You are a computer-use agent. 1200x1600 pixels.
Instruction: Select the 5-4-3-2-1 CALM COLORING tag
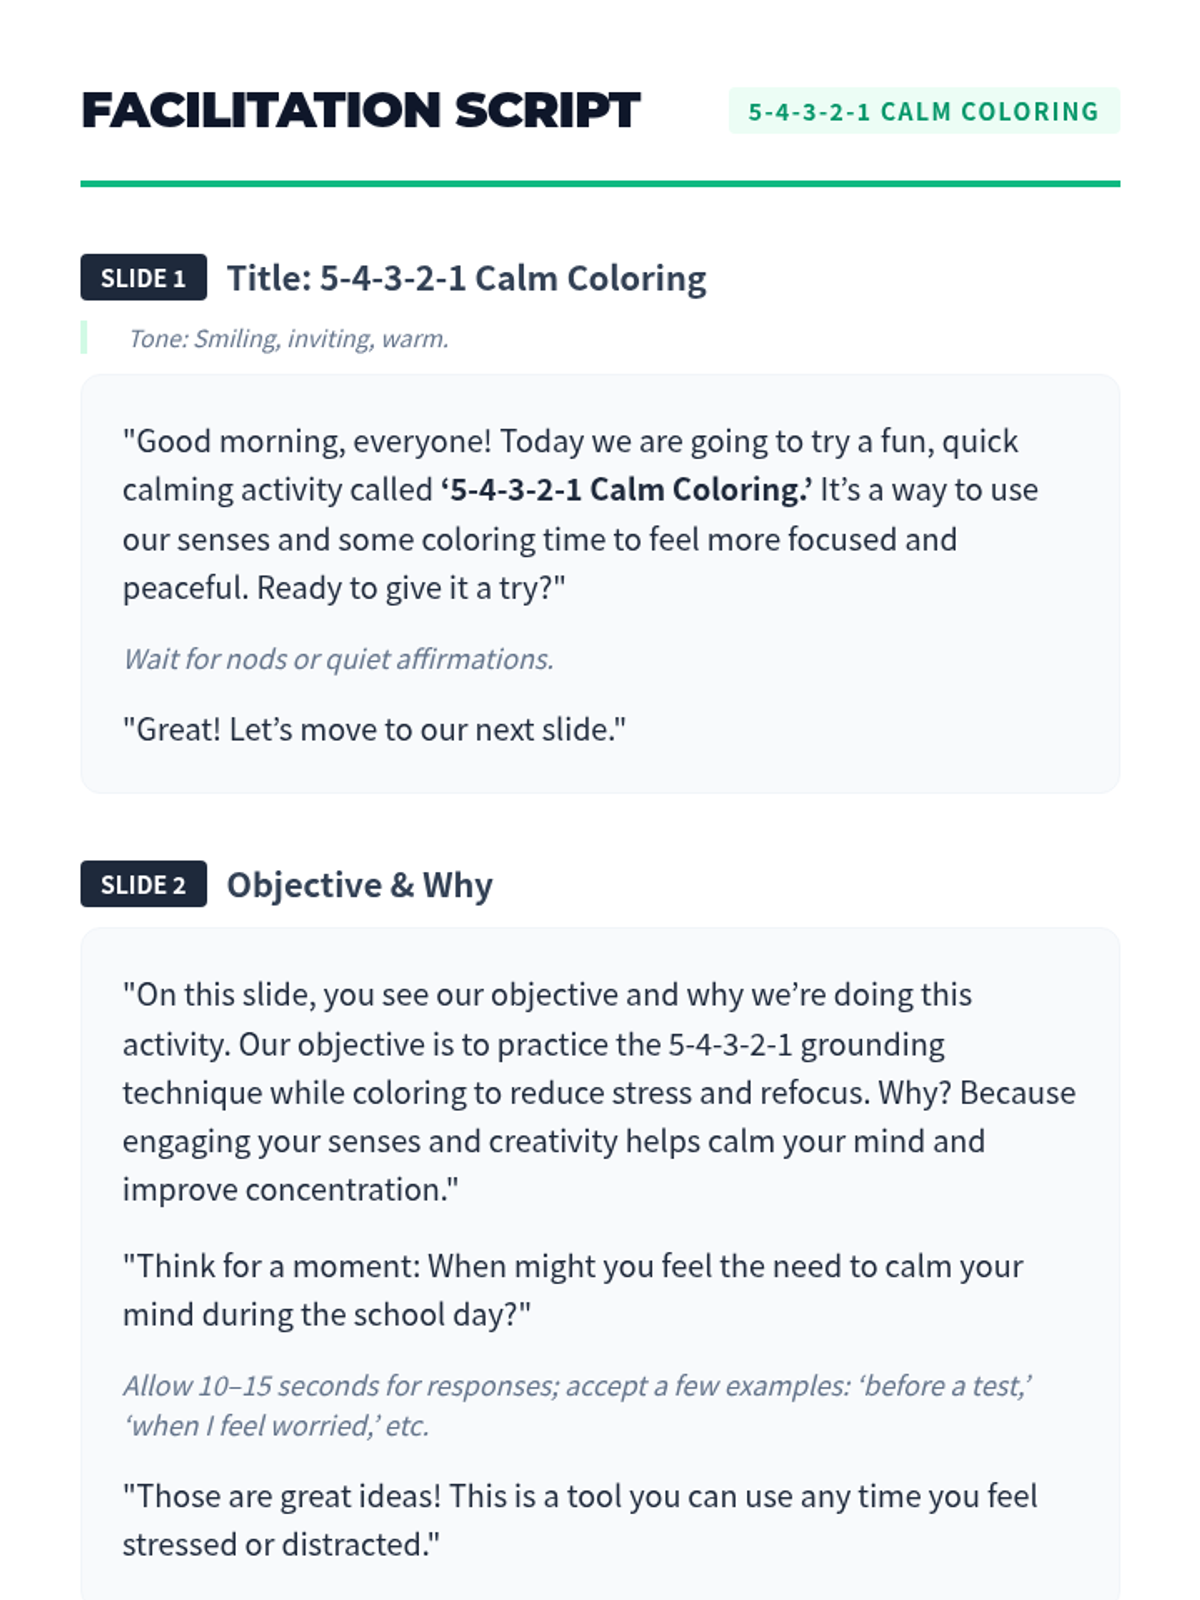pos(924,111)
